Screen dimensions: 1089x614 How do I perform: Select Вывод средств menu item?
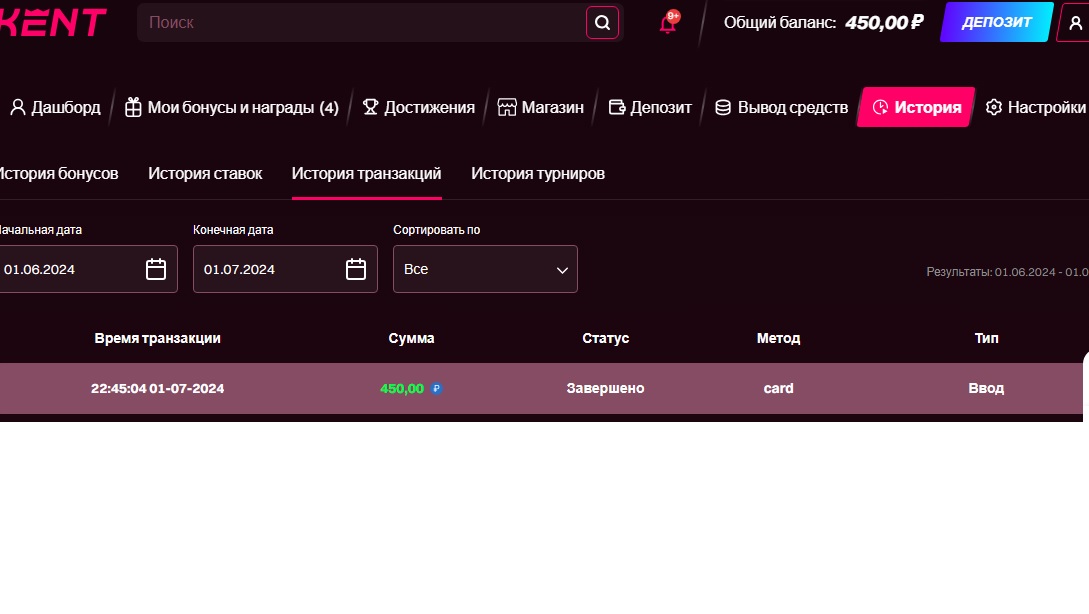pos(781,107)
